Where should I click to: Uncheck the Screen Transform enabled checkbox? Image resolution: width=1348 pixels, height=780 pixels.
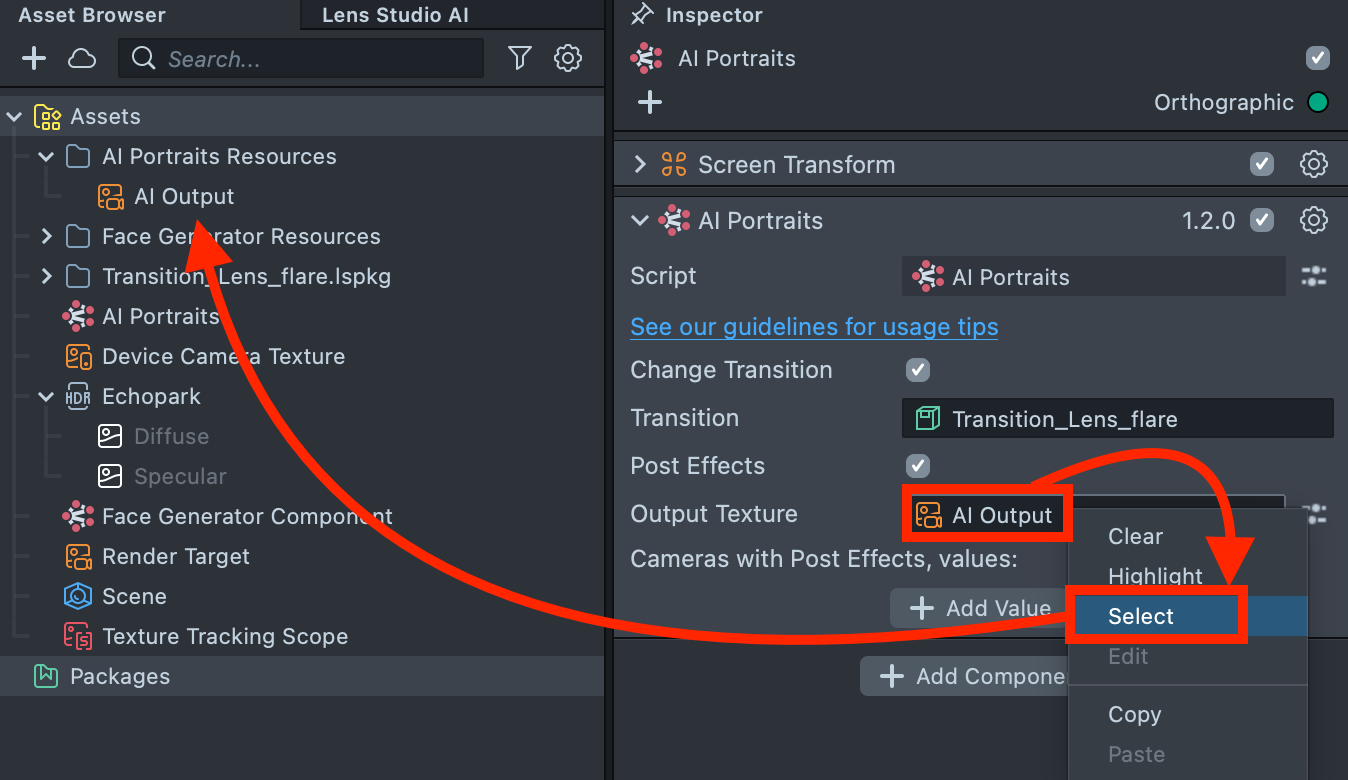(x=1262, y=165)
